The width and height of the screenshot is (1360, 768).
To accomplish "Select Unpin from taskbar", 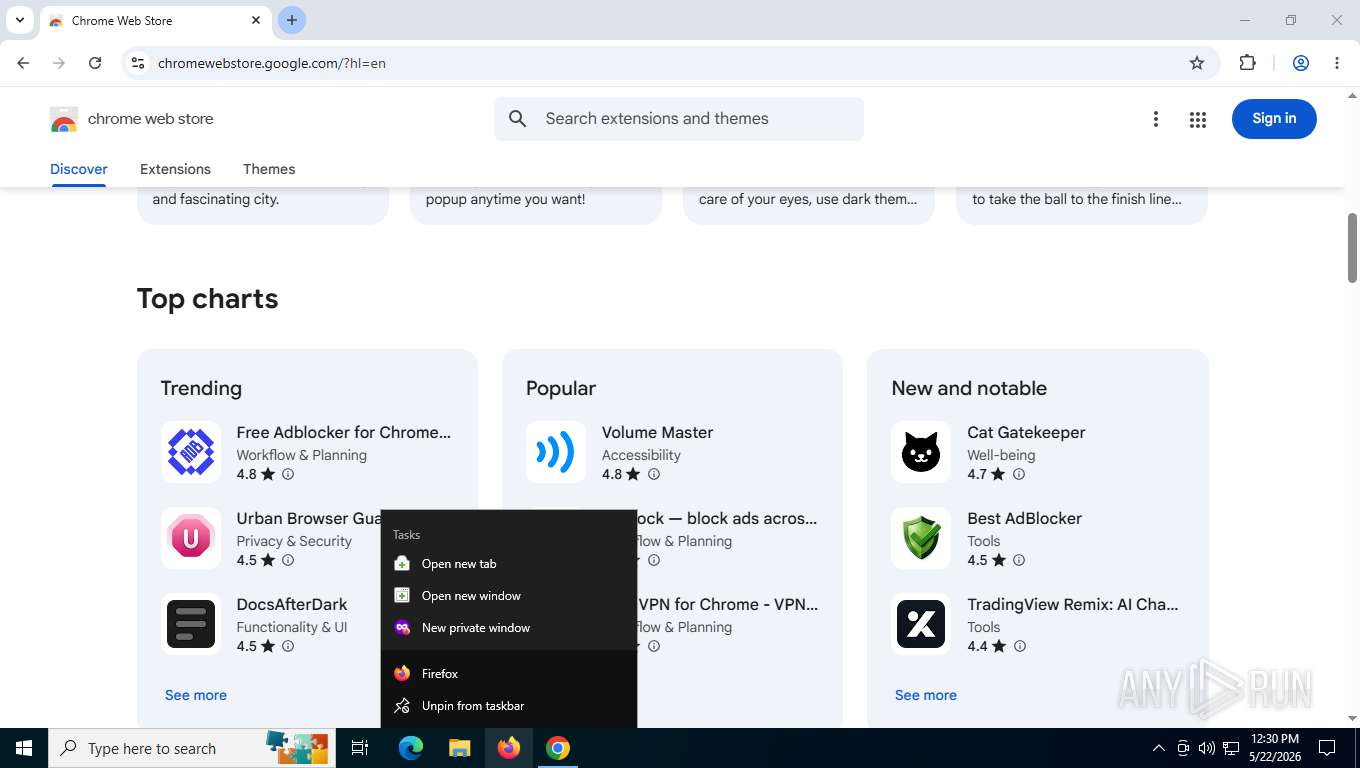I will pos(509,706).
